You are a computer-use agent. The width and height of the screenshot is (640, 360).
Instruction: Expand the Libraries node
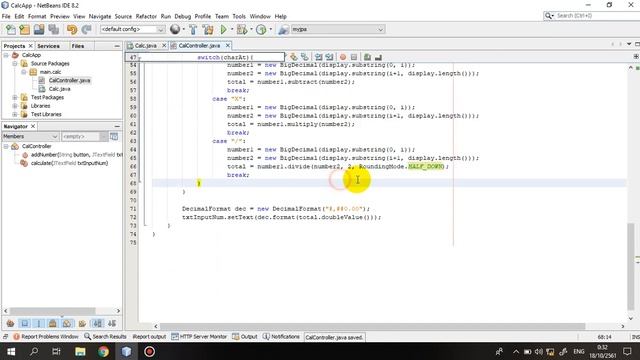coord(15,106)
